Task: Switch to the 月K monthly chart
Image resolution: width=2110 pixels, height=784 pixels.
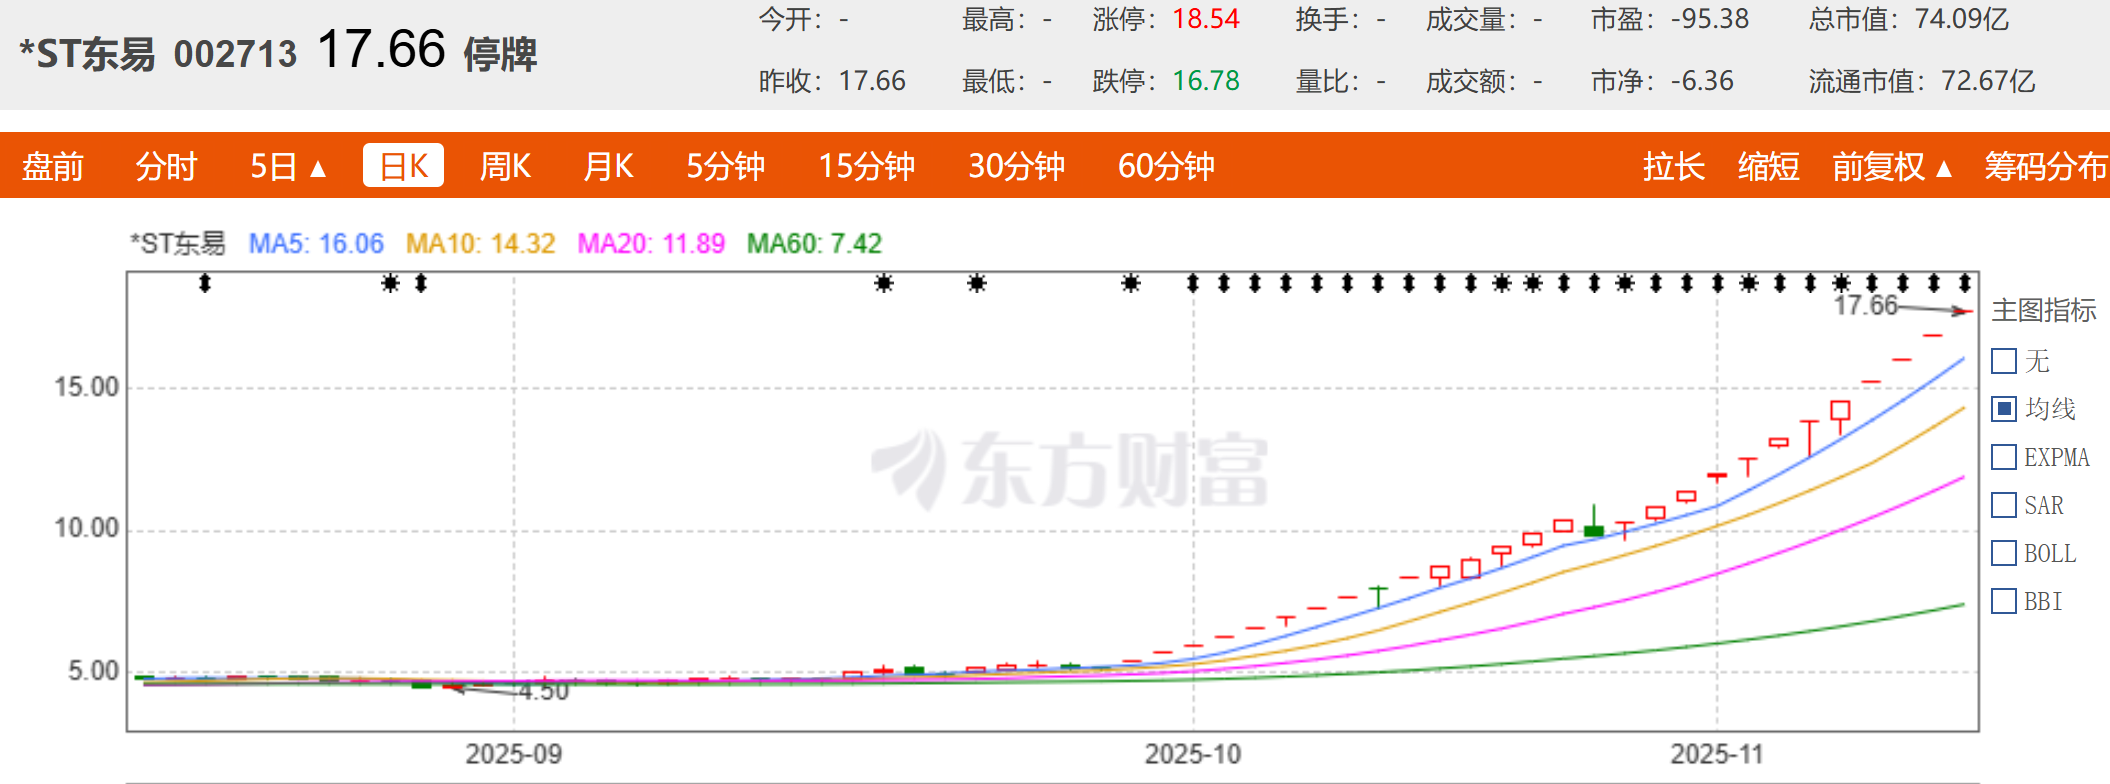Action: tap(608, 166)
